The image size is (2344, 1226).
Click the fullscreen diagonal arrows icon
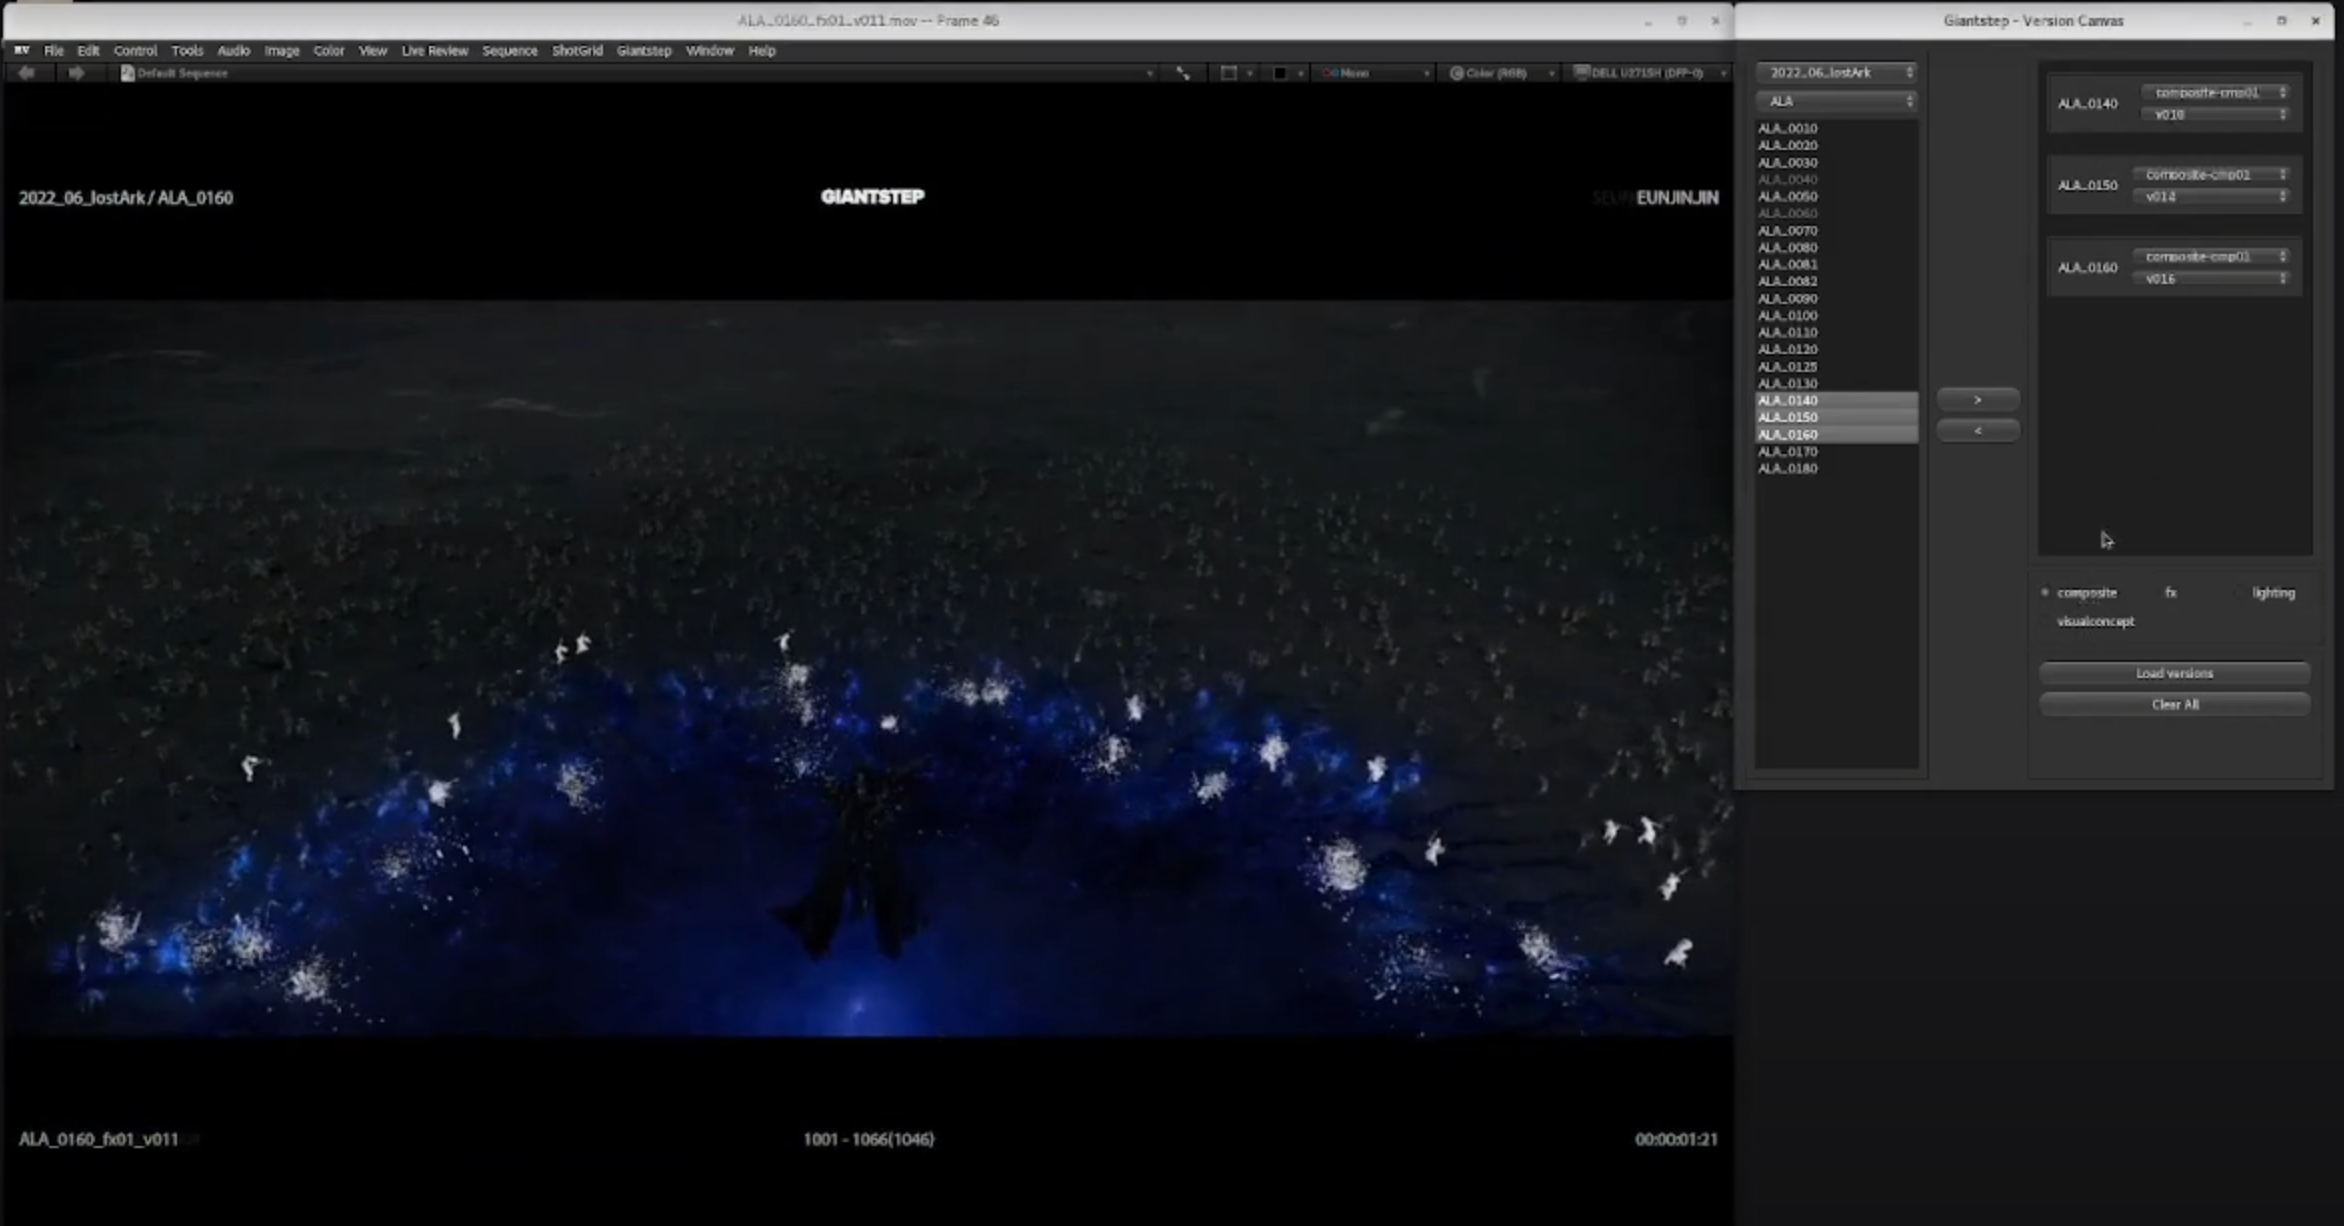(1183, 73)
